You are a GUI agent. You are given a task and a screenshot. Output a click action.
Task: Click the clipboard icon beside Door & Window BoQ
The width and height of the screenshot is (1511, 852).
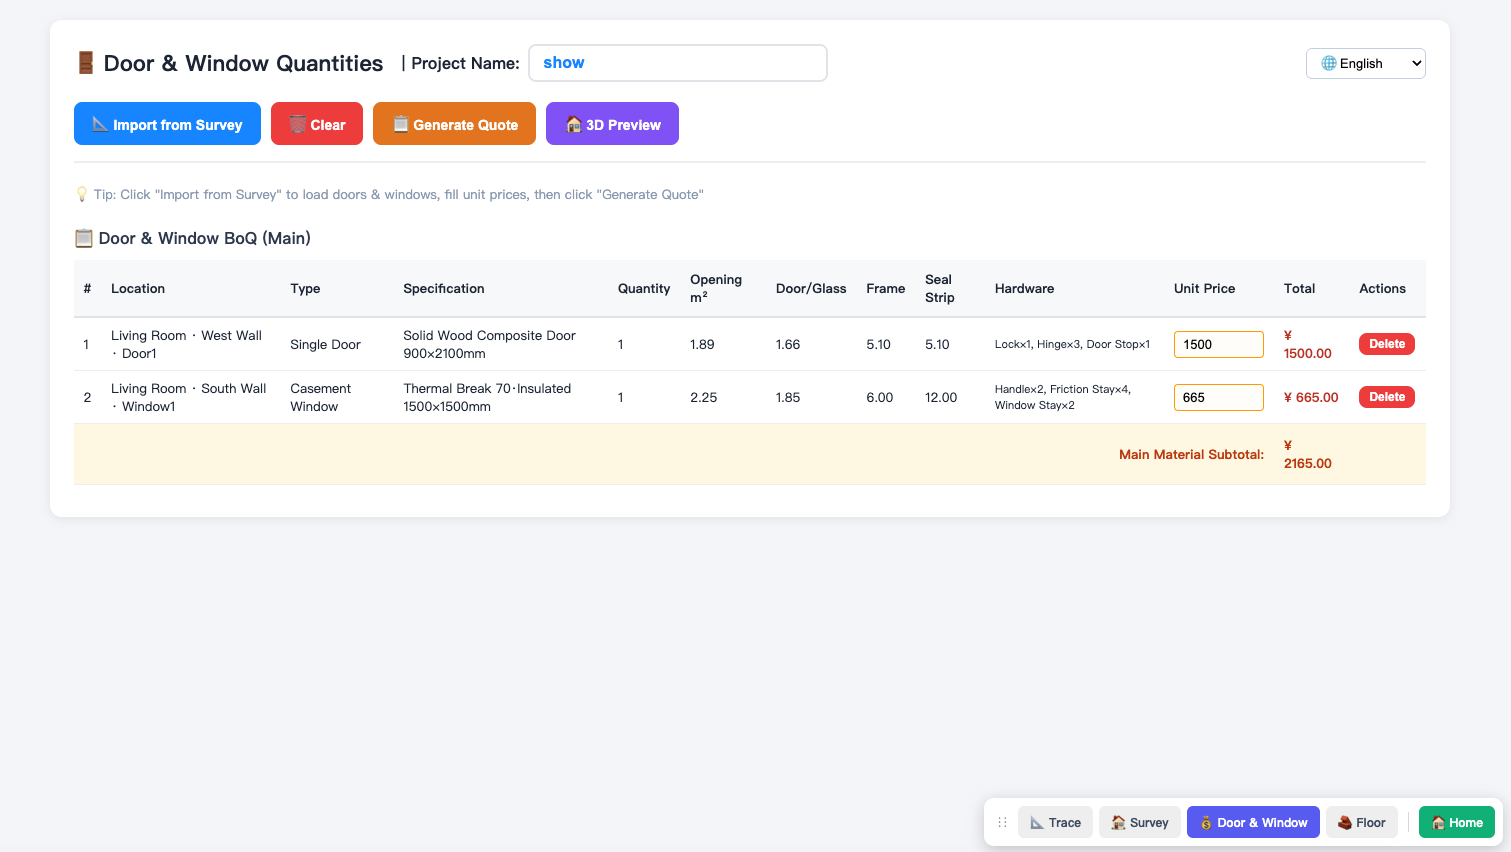pos(84,238)
